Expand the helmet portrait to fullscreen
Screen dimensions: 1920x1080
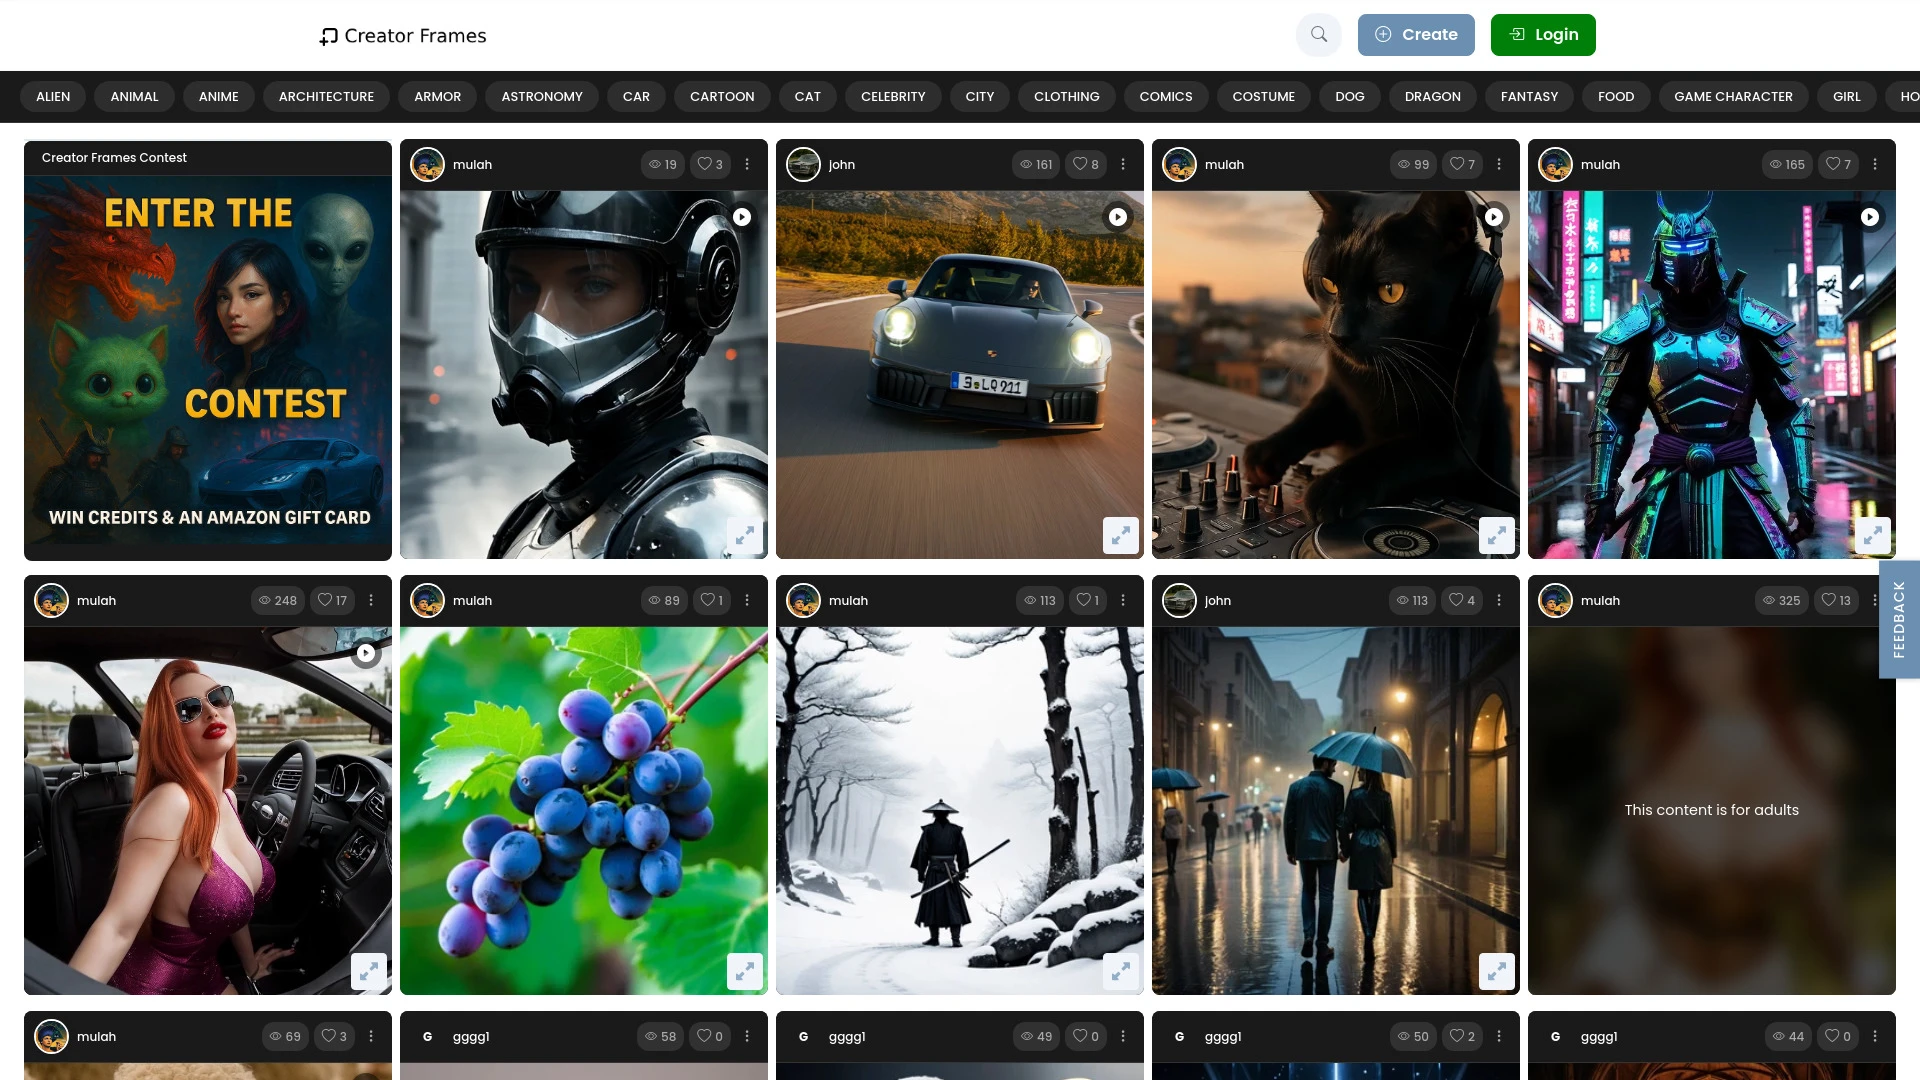pos(745,536)
